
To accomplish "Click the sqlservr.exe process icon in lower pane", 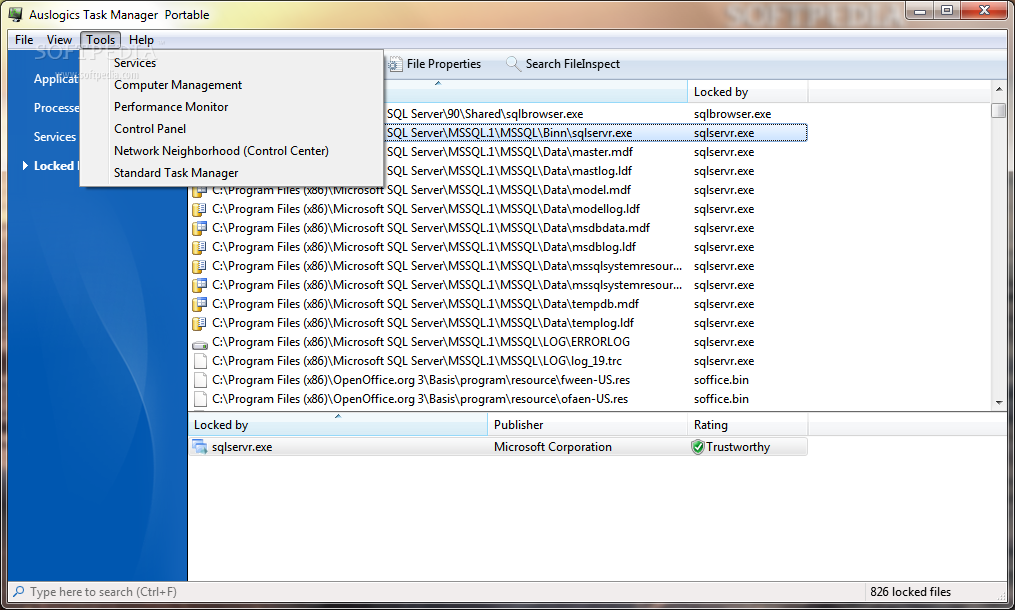I will click(x=200, y=447).
